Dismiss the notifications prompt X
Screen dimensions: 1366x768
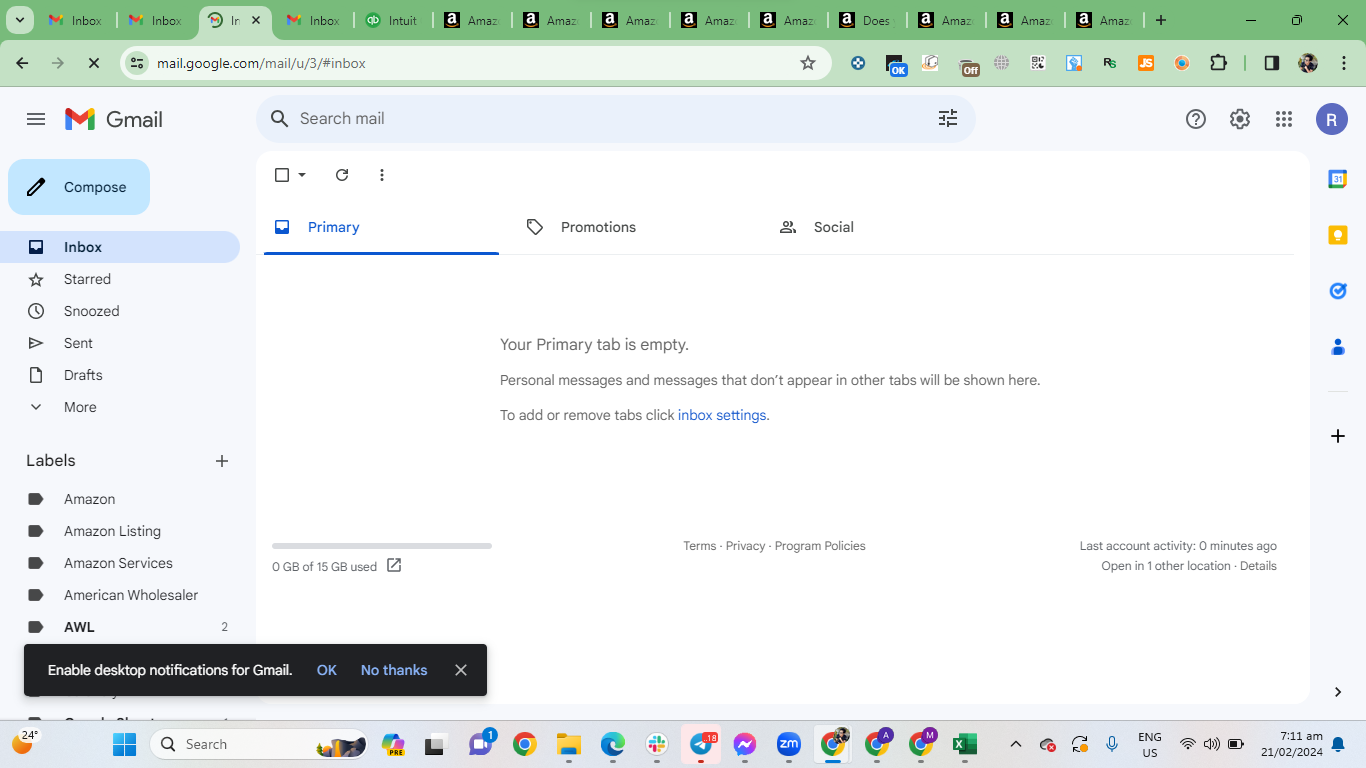coord(461,670)
